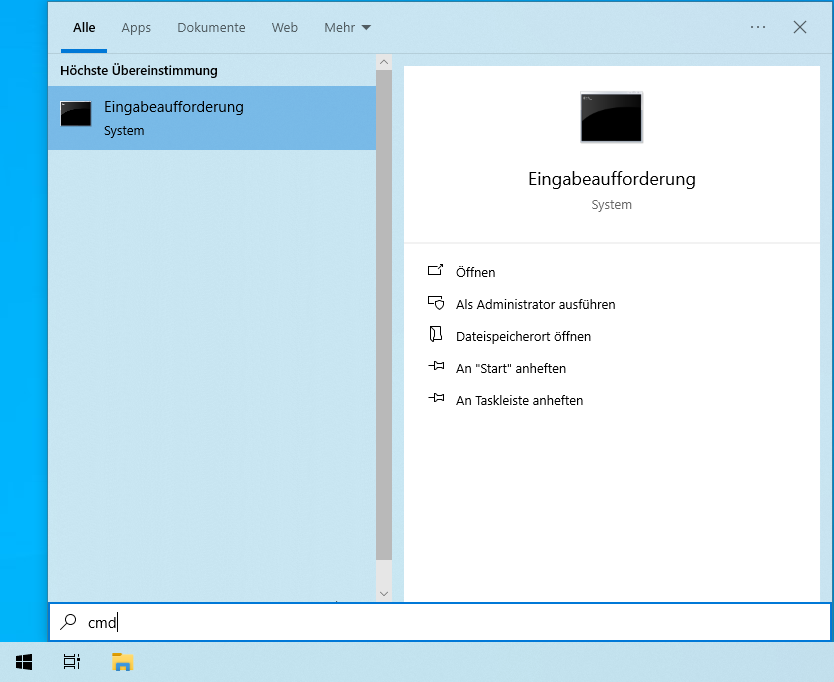The height and width of the screenshot is (682, 834).
Task: Expand the Mehr dropdown filter
Action: pos(347,28)
